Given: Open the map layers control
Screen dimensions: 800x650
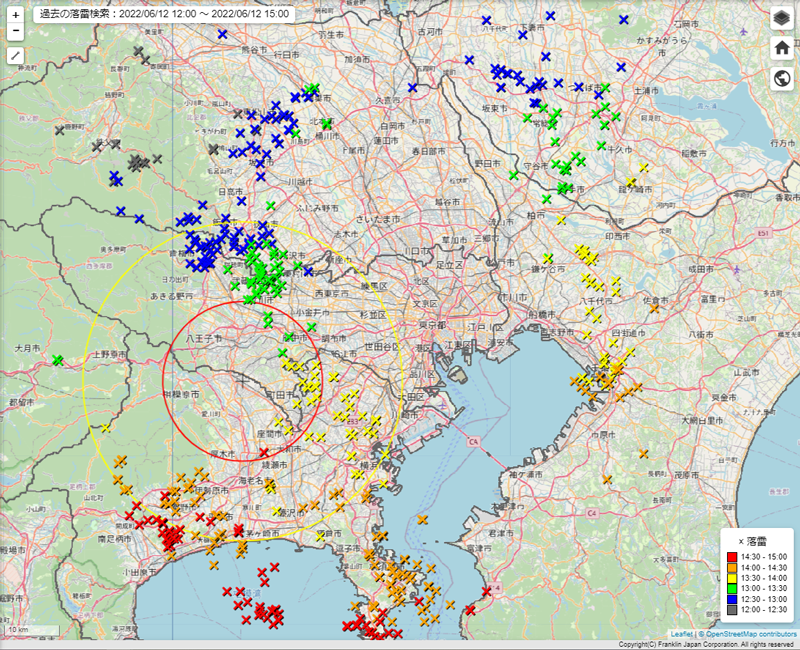Looking at the screenshot, I should pos(781,19).
